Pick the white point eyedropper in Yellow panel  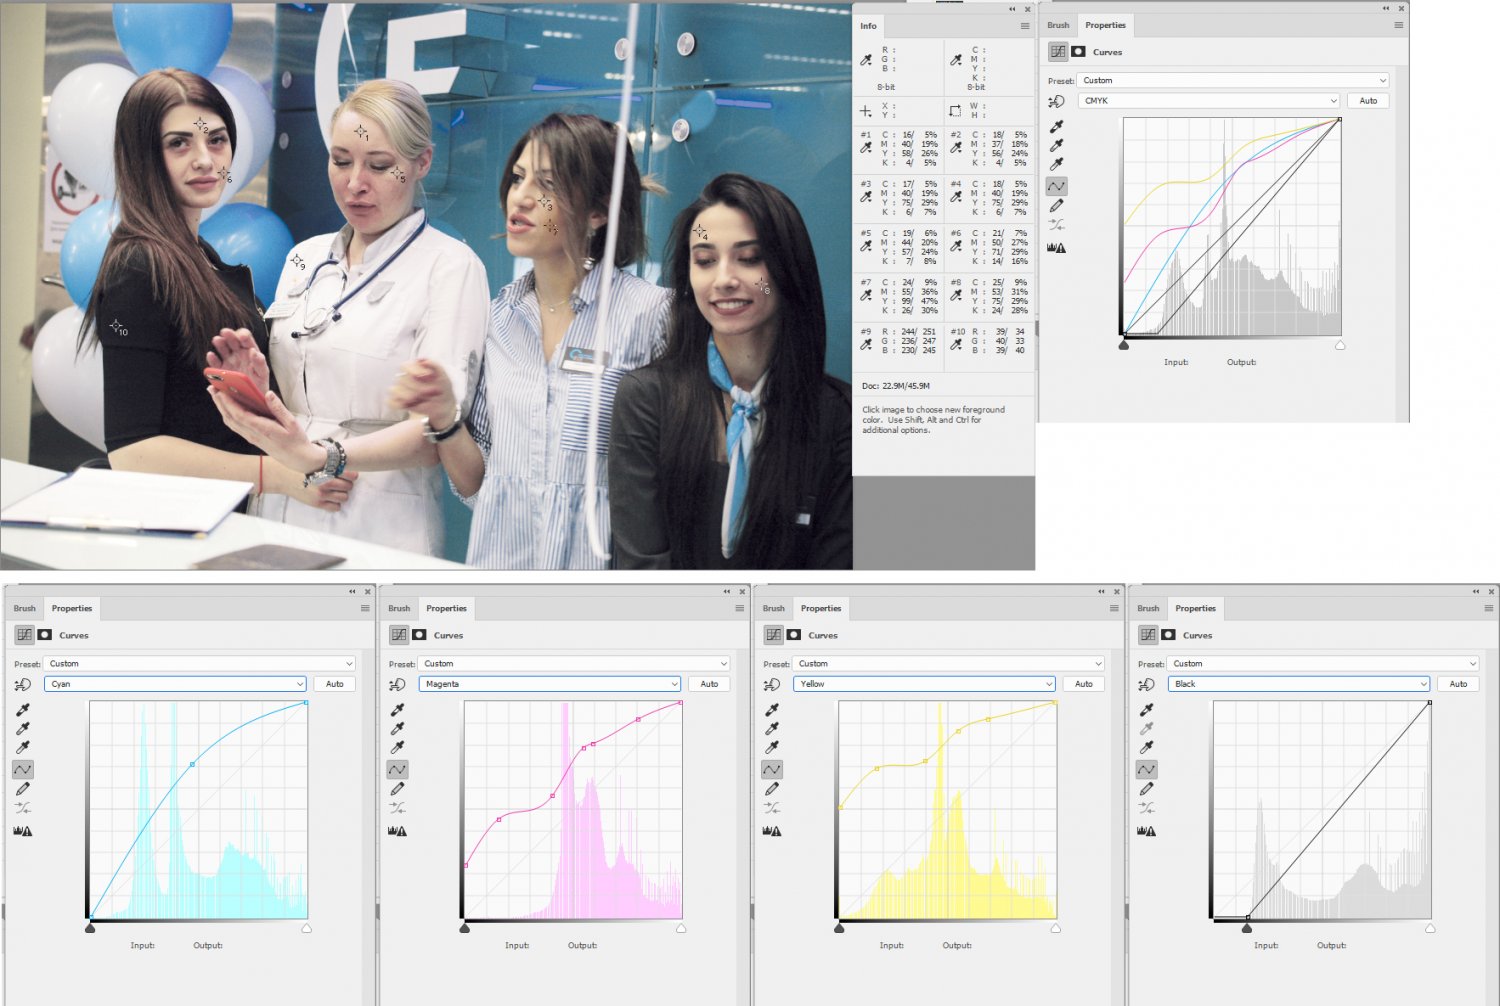[772, 748]
